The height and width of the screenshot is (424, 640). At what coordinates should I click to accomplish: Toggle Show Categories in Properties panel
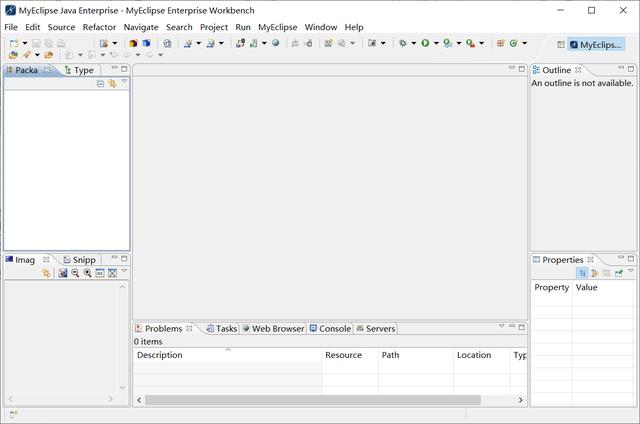(x=582, y=273)
